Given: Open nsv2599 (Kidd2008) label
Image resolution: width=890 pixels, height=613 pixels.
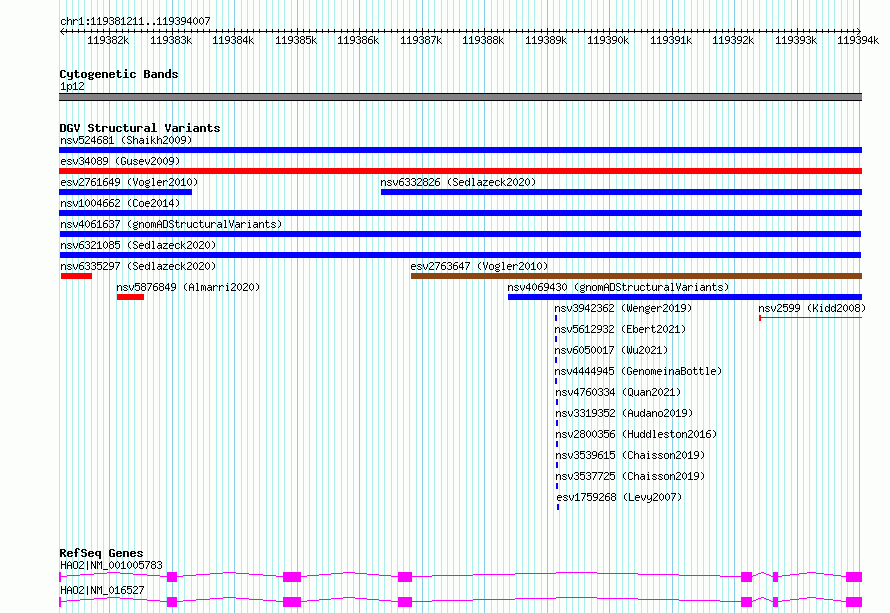Looking at the screenshot, I should click(812, 308).
